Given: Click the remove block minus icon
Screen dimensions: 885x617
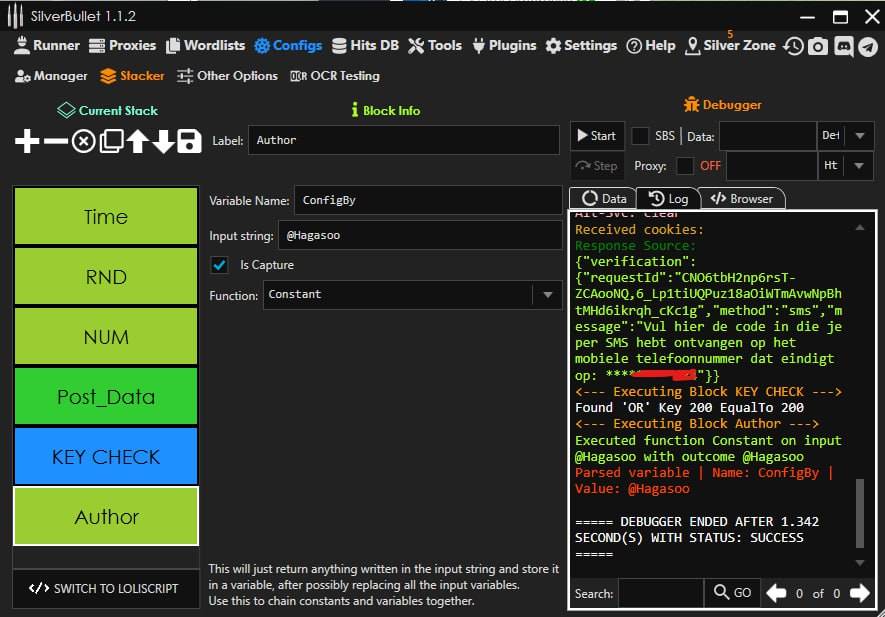Looking at the screenshot, I should (56, 142).
